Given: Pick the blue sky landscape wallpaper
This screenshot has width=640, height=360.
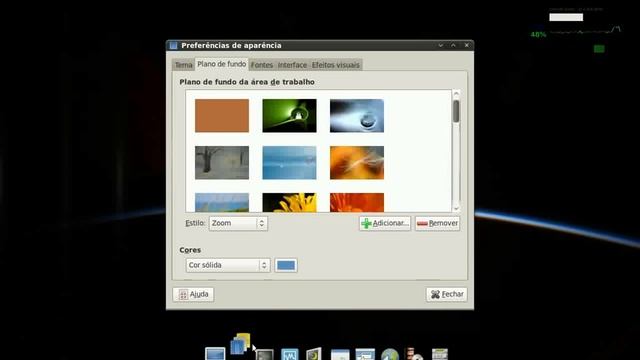Looking at the screenshot, I should click(x=222, y=202).
